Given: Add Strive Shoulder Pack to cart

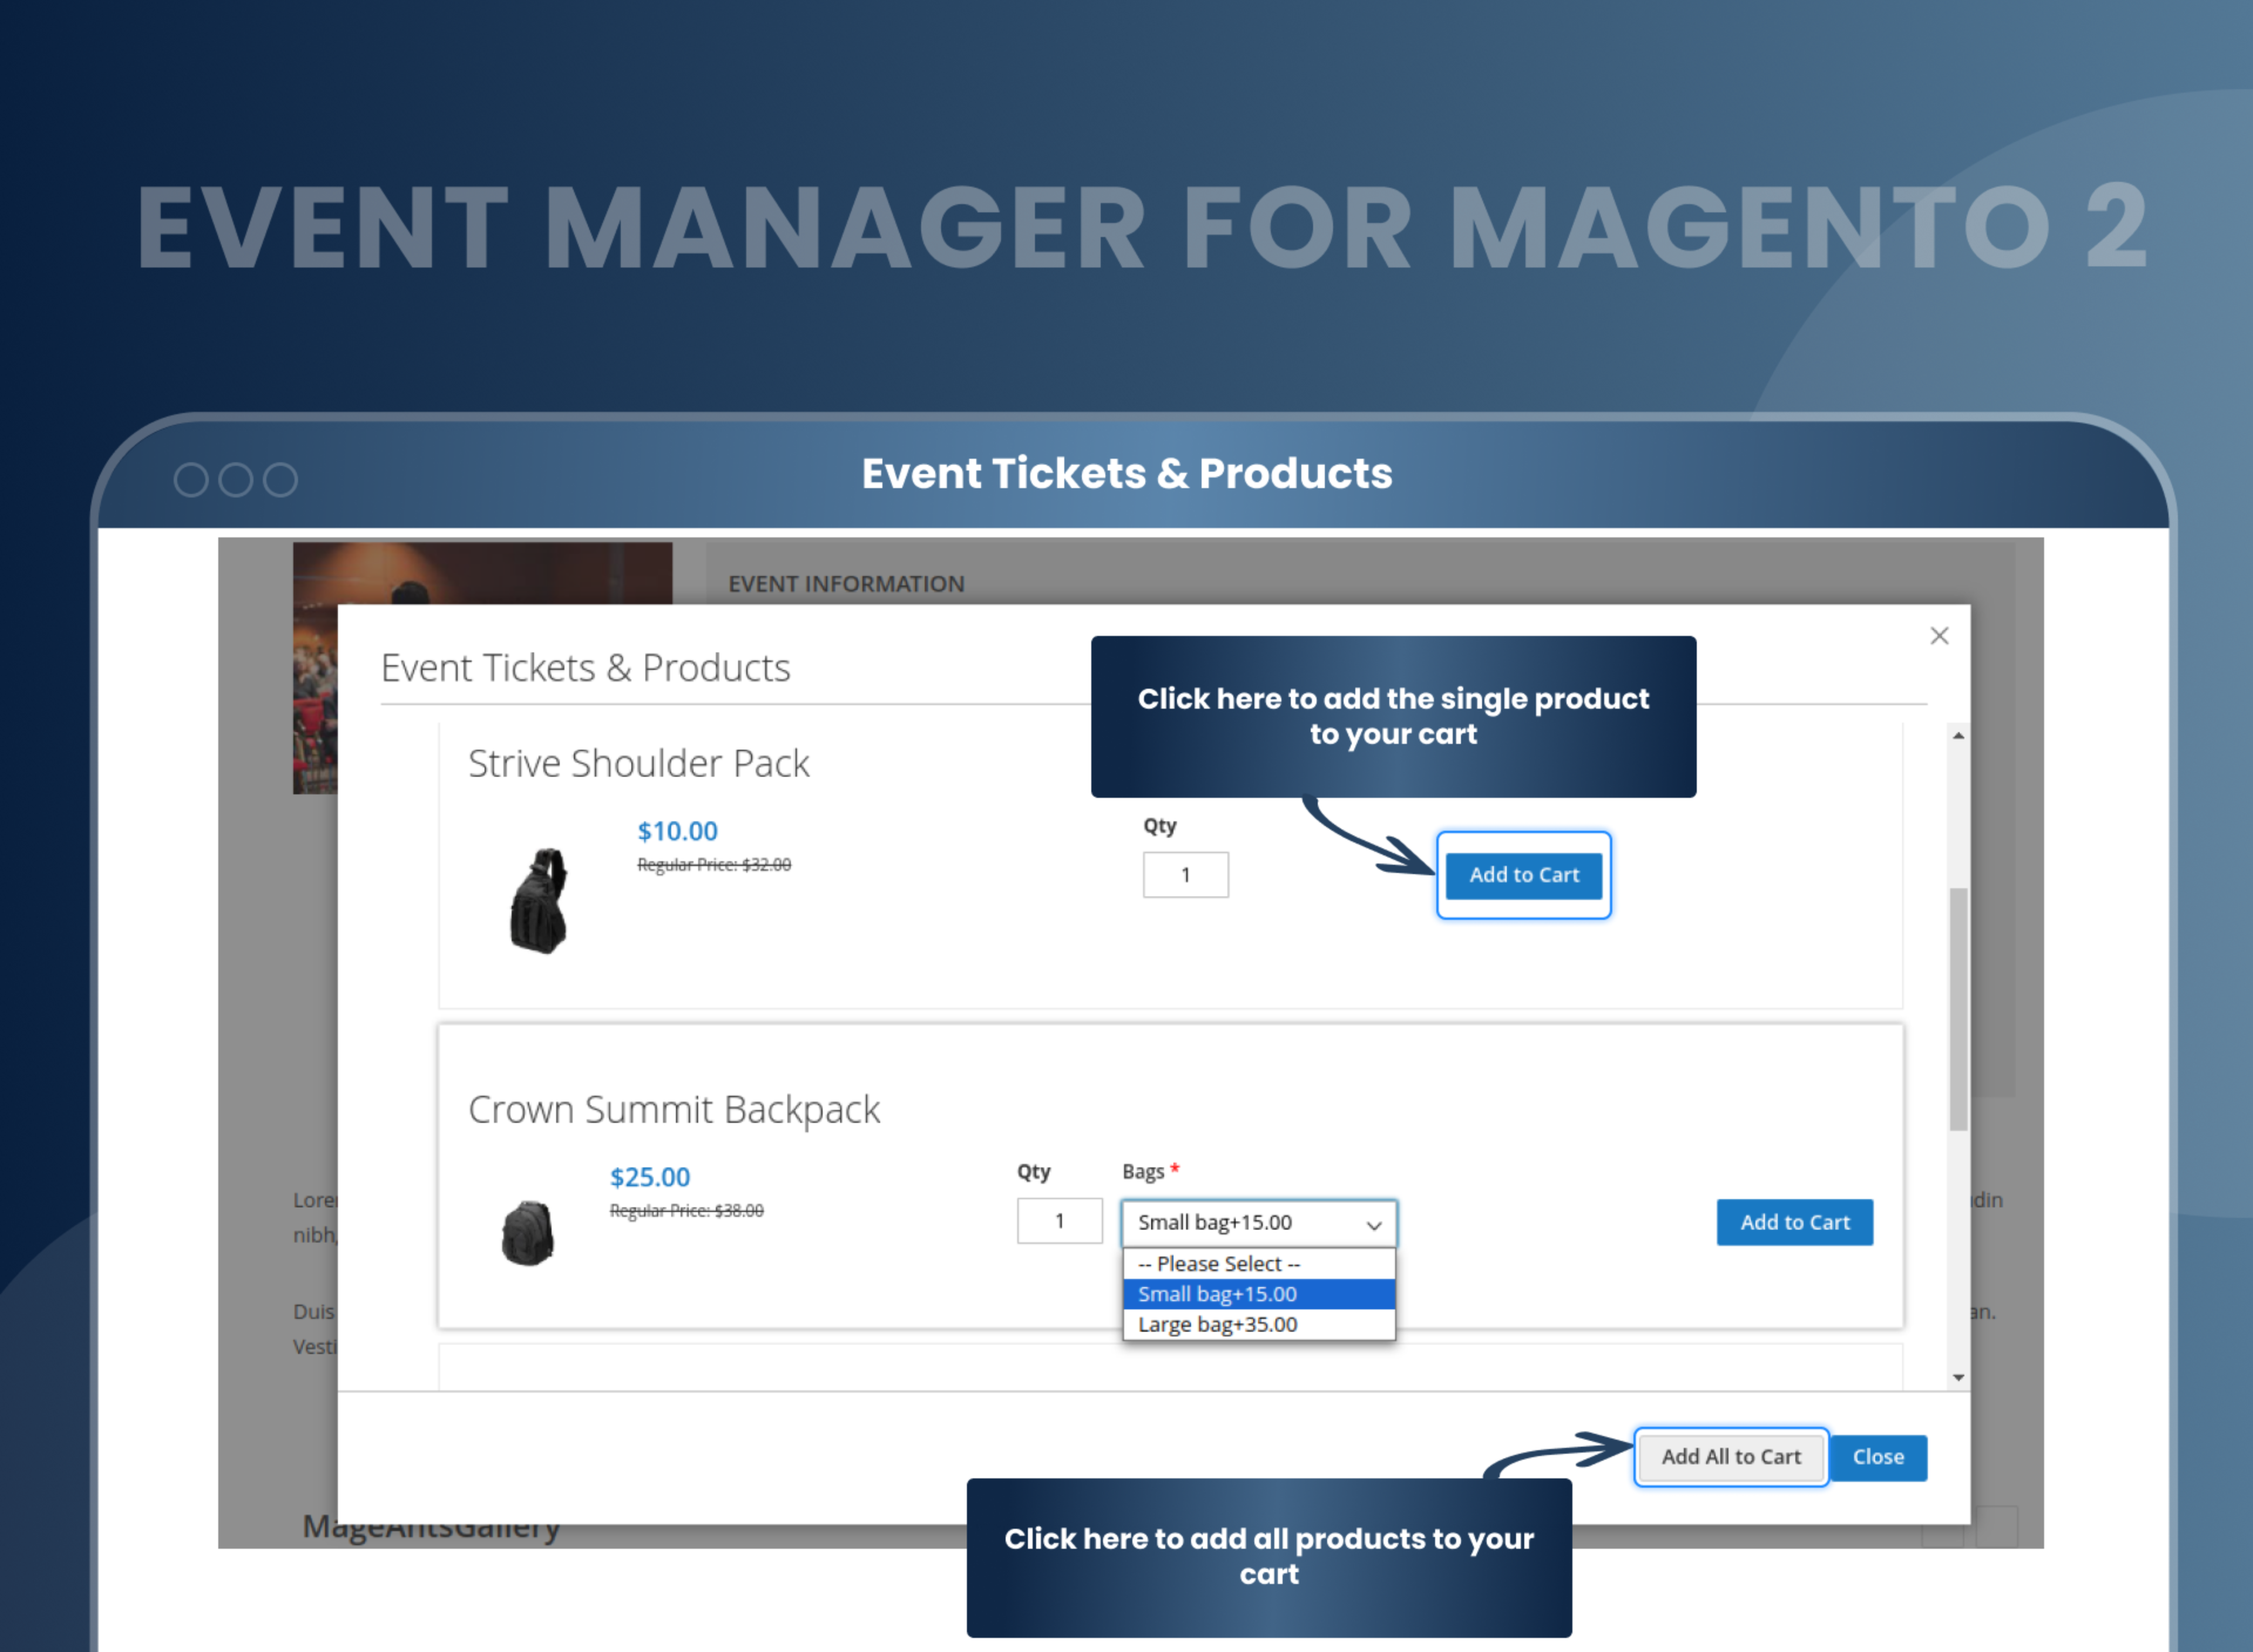Looking at the screenshot, I should 1524,875.
